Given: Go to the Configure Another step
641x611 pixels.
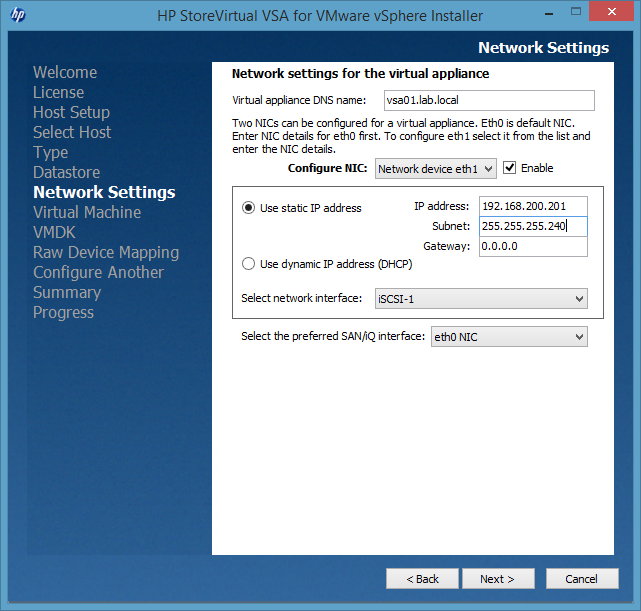Looking at the screenshot, I should (99, 273).
